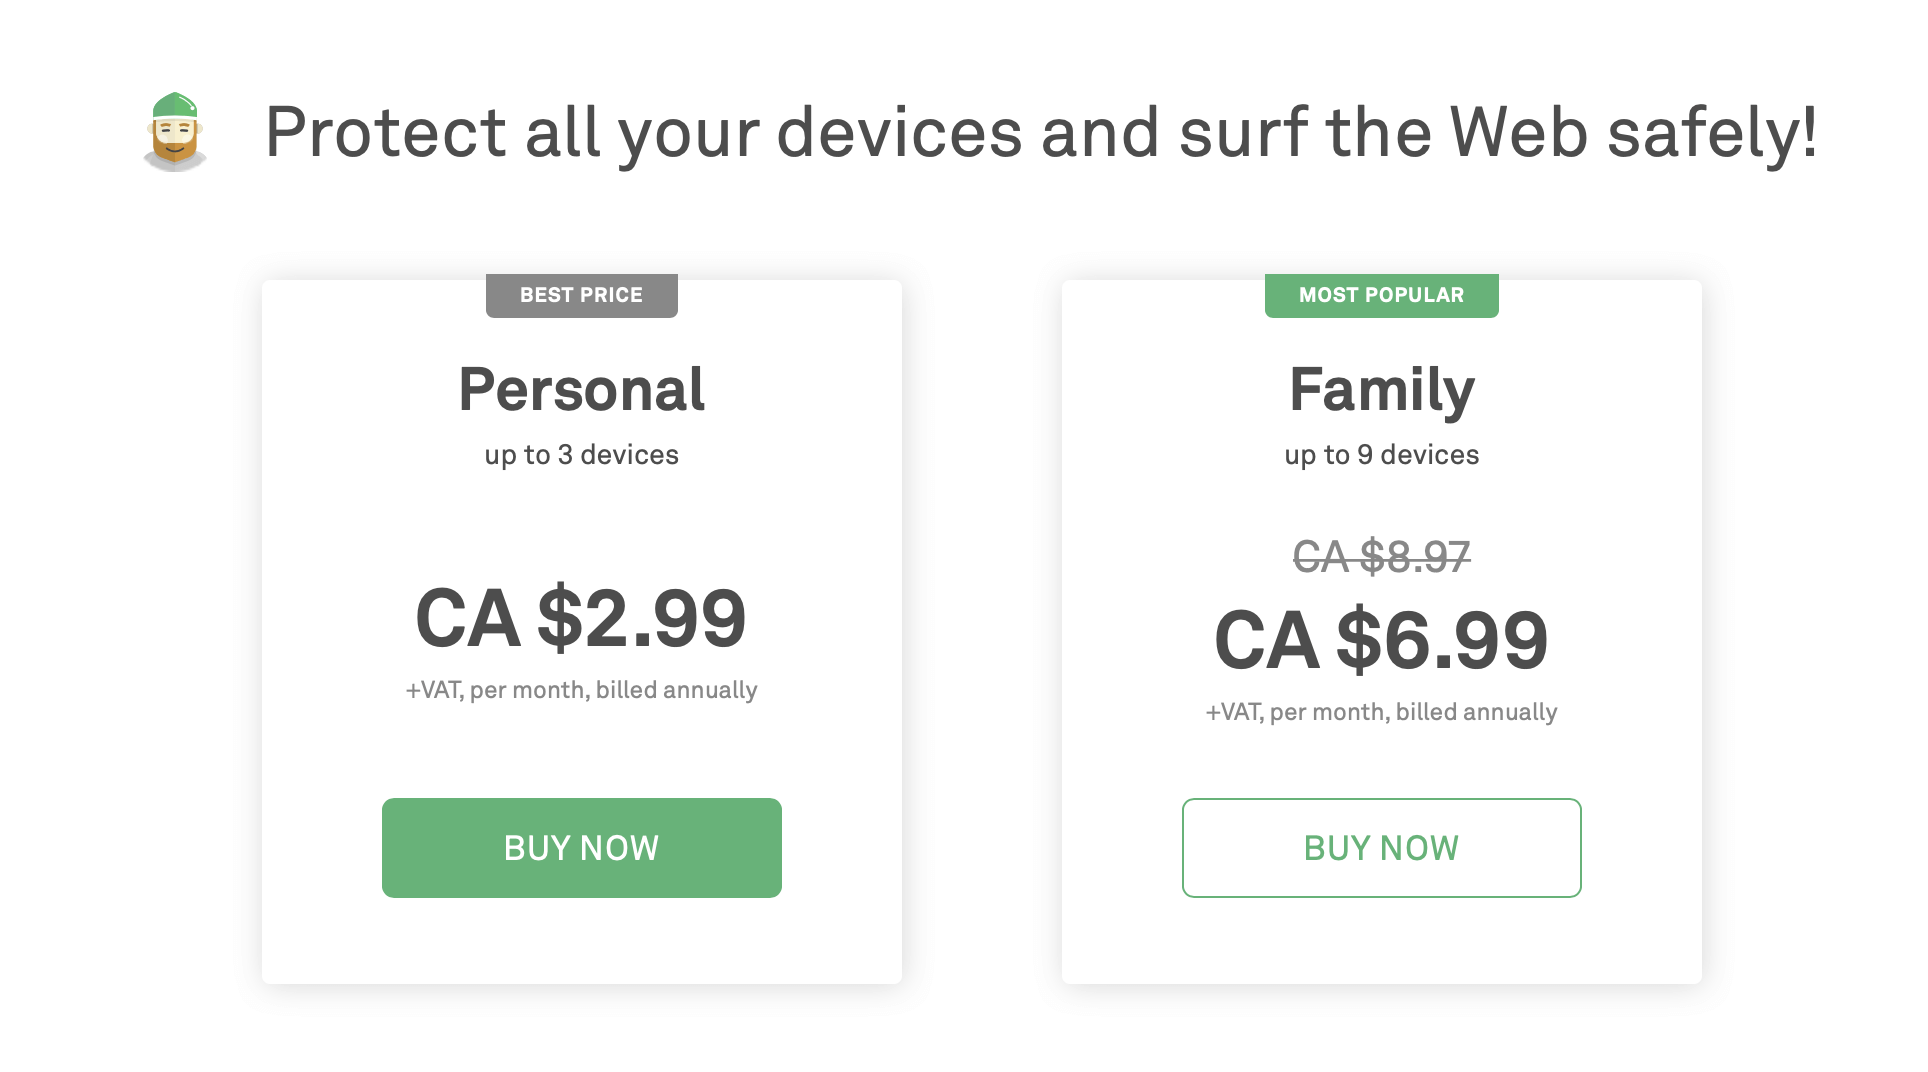The height and width of the screenshot is (1072, 1928).
Task: Click the crossed-out CA $8.97 price
Action: click(1381, 557)
